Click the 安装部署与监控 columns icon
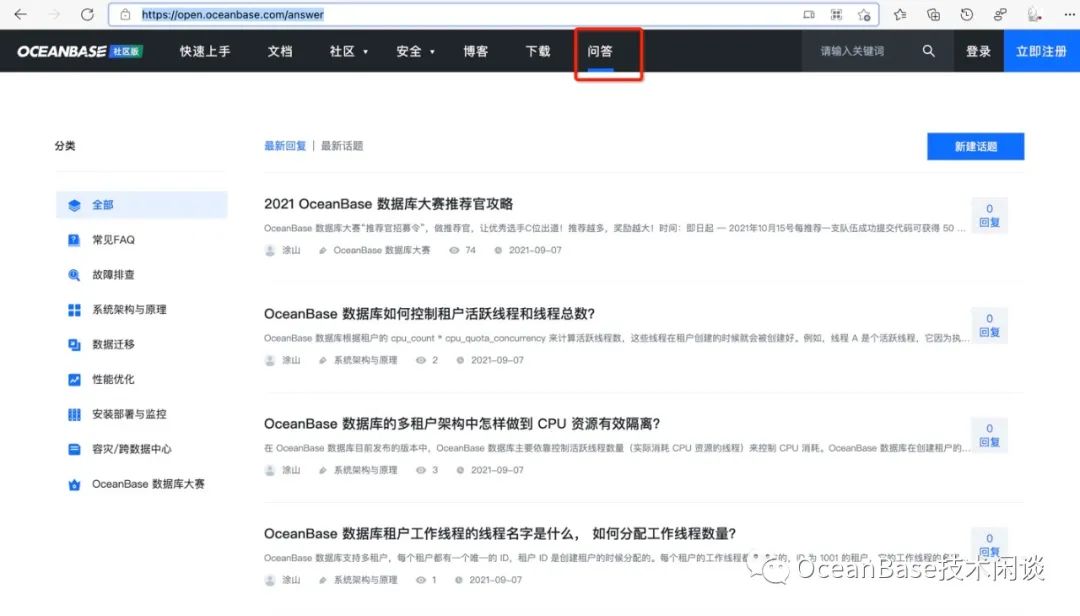The width and height of the screenshot is (1080, 616). coord(74,414)
